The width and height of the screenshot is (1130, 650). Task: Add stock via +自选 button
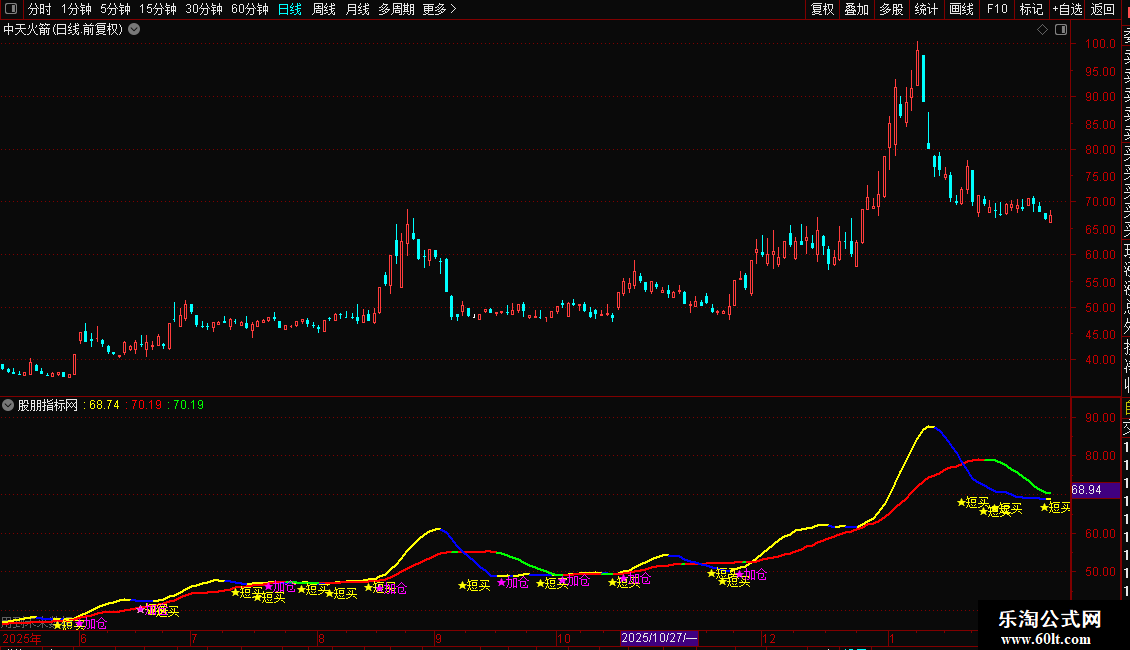(1067, 9)
